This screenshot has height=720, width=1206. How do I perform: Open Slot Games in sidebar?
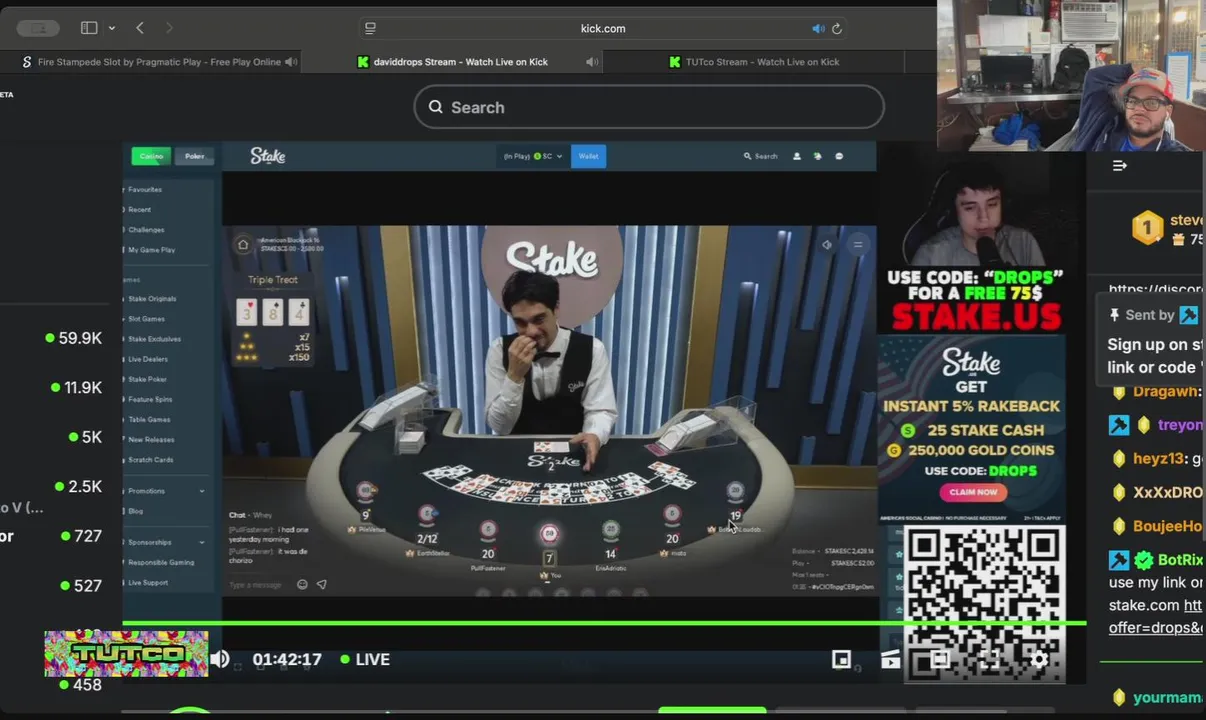[146, 319]
